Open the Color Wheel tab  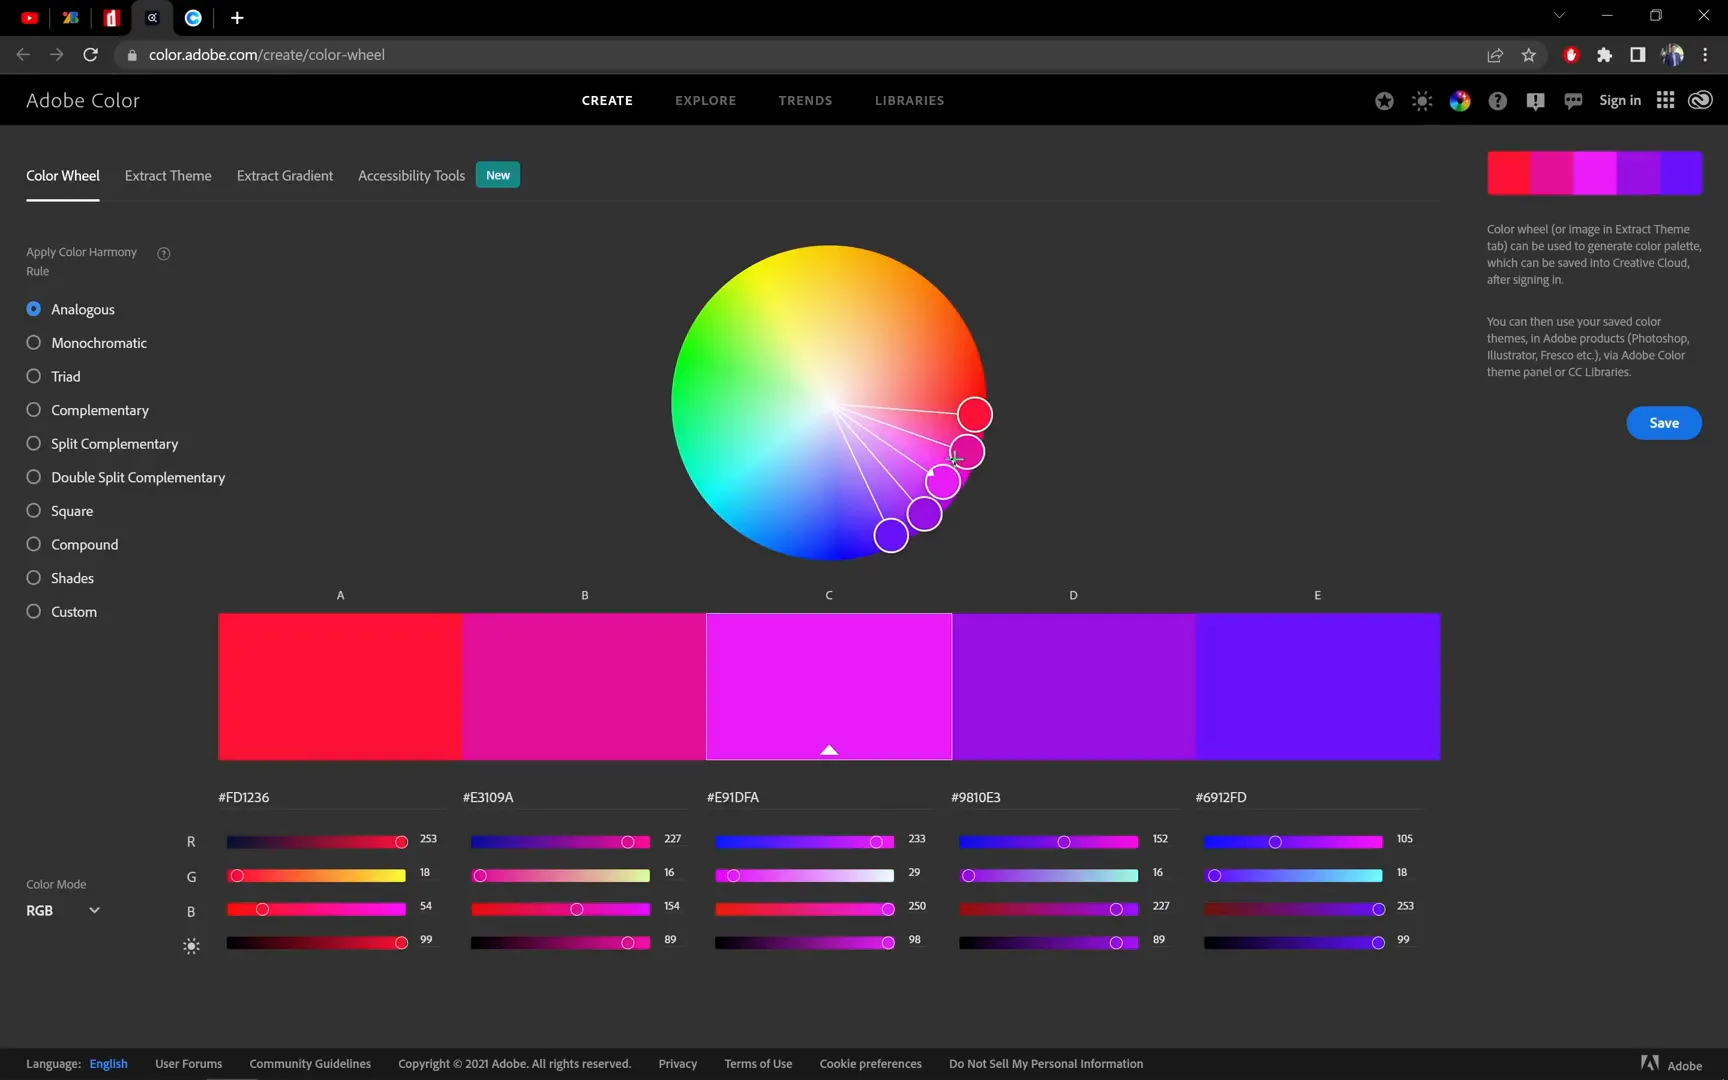point(63,176)
